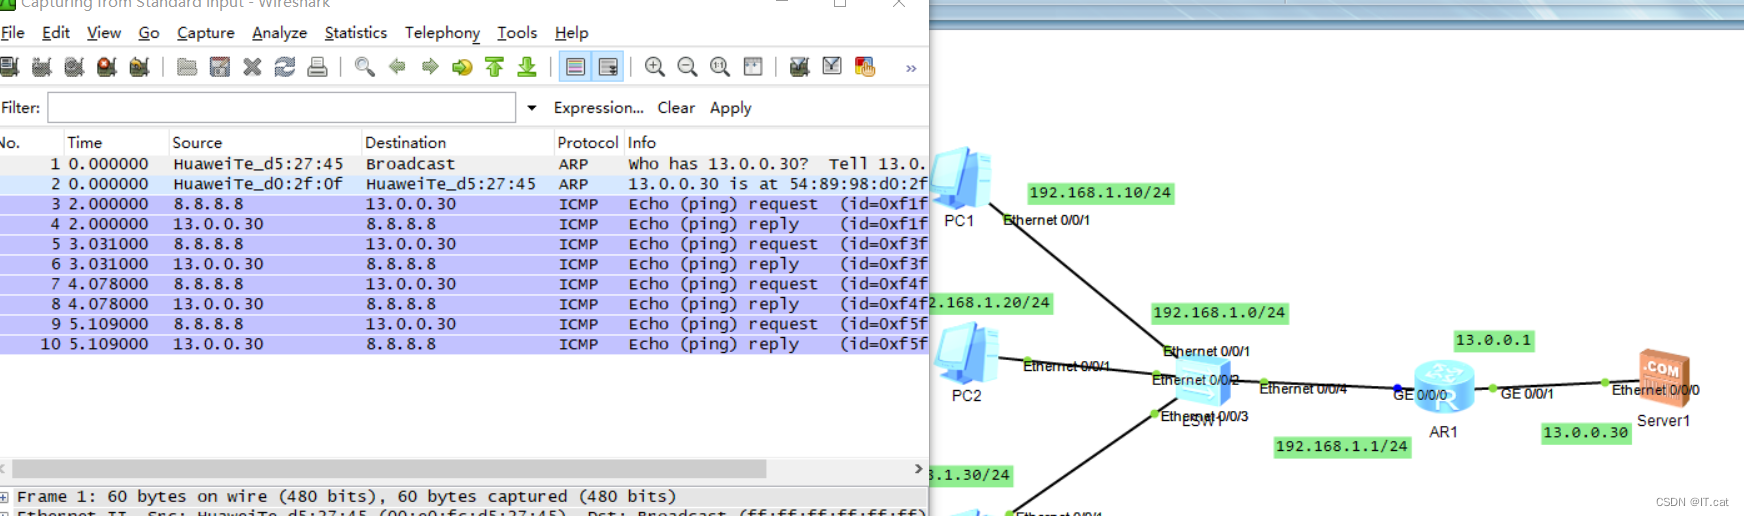Zoom out the packet text

(x=687, y=67)
